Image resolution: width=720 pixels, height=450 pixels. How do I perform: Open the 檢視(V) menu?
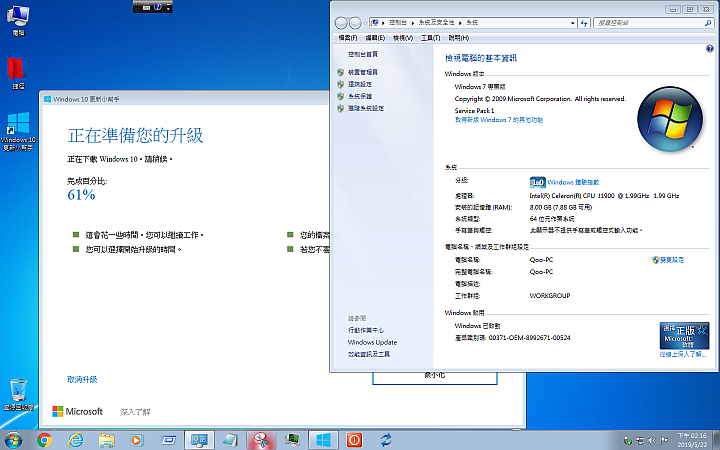403,38
